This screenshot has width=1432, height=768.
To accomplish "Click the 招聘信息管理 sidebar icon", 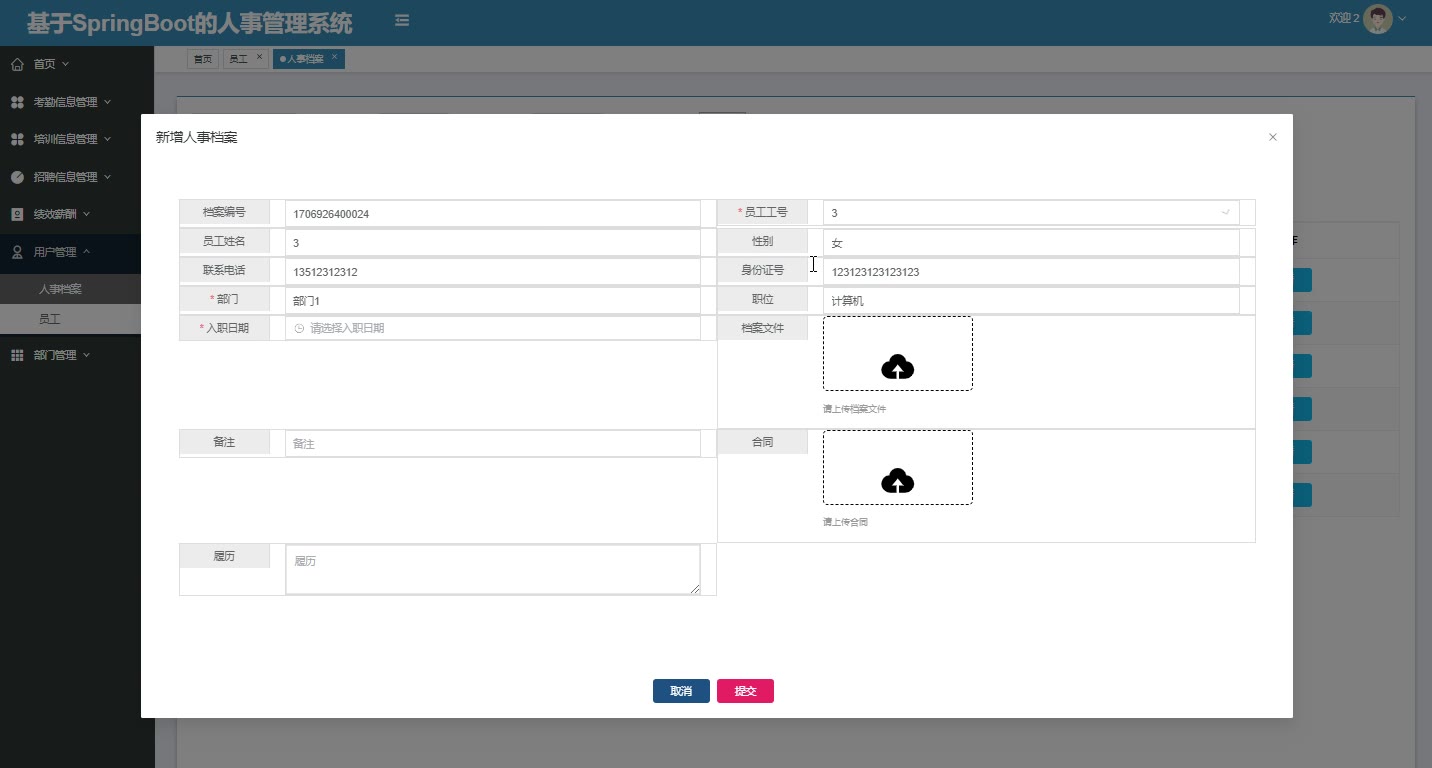I will click(x=17, y=177).
